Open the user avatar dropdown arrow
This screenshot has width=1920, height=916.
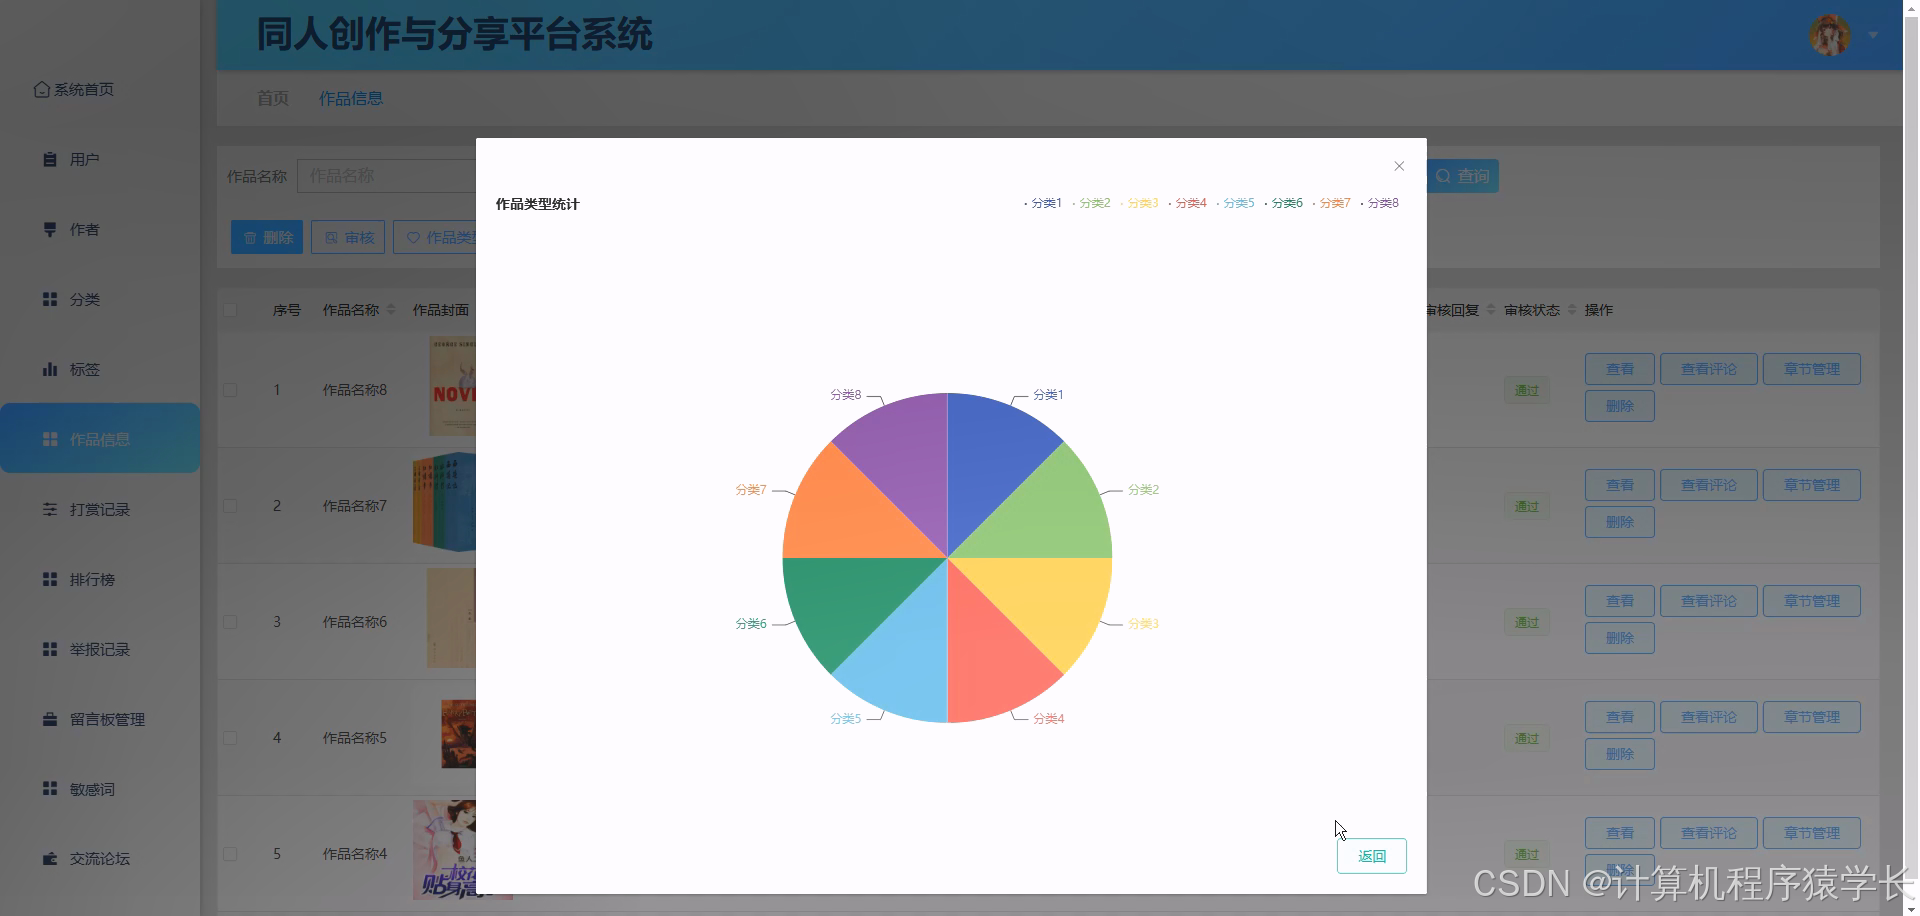coord(1872,35)
